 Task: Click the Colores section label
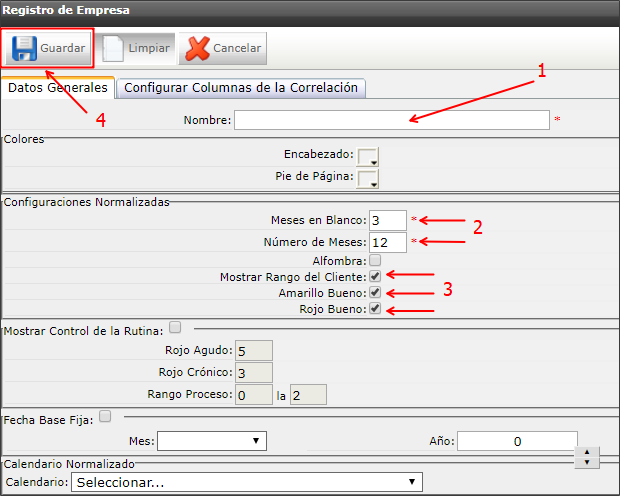pos(24,139)
